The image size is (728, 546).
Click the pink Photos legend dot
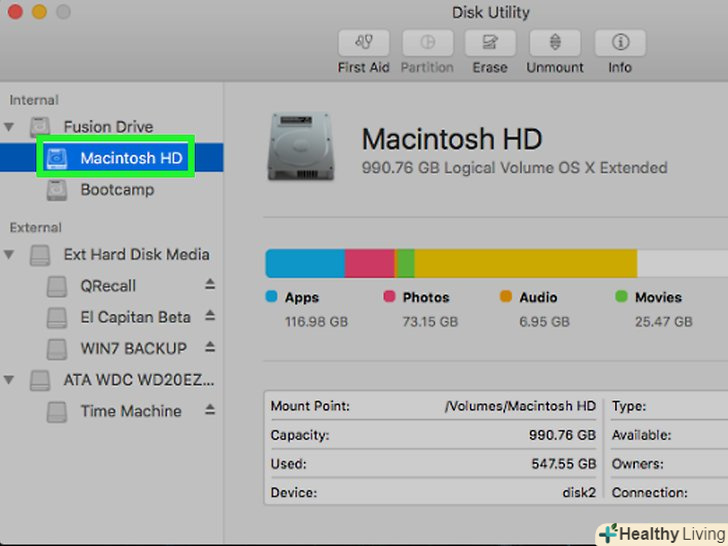coord(389,296)
